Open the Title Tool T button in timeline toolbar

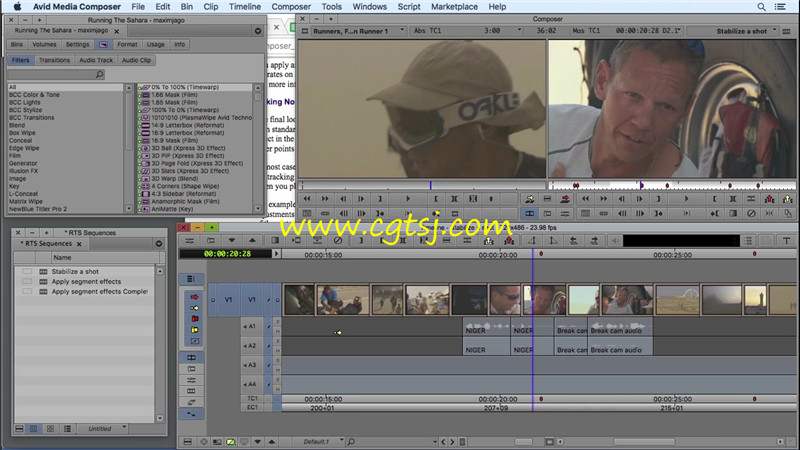pyautogui.click(x=786, y=241)
